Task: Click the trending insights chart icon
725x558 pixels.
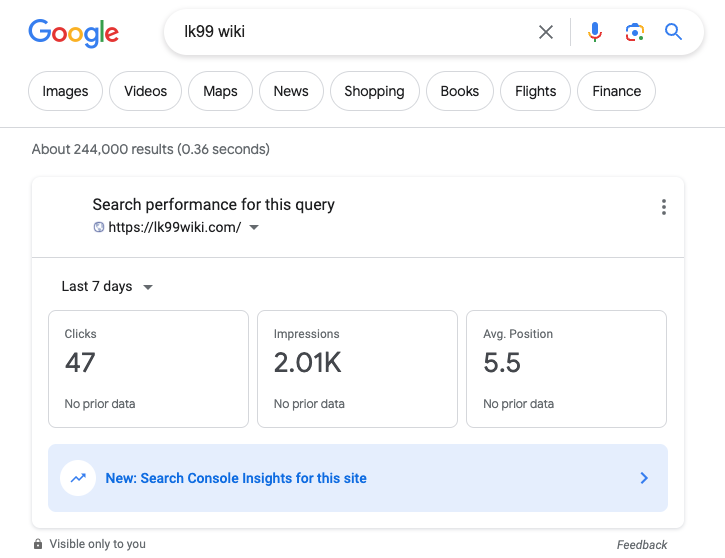Action: coord(77,478)
